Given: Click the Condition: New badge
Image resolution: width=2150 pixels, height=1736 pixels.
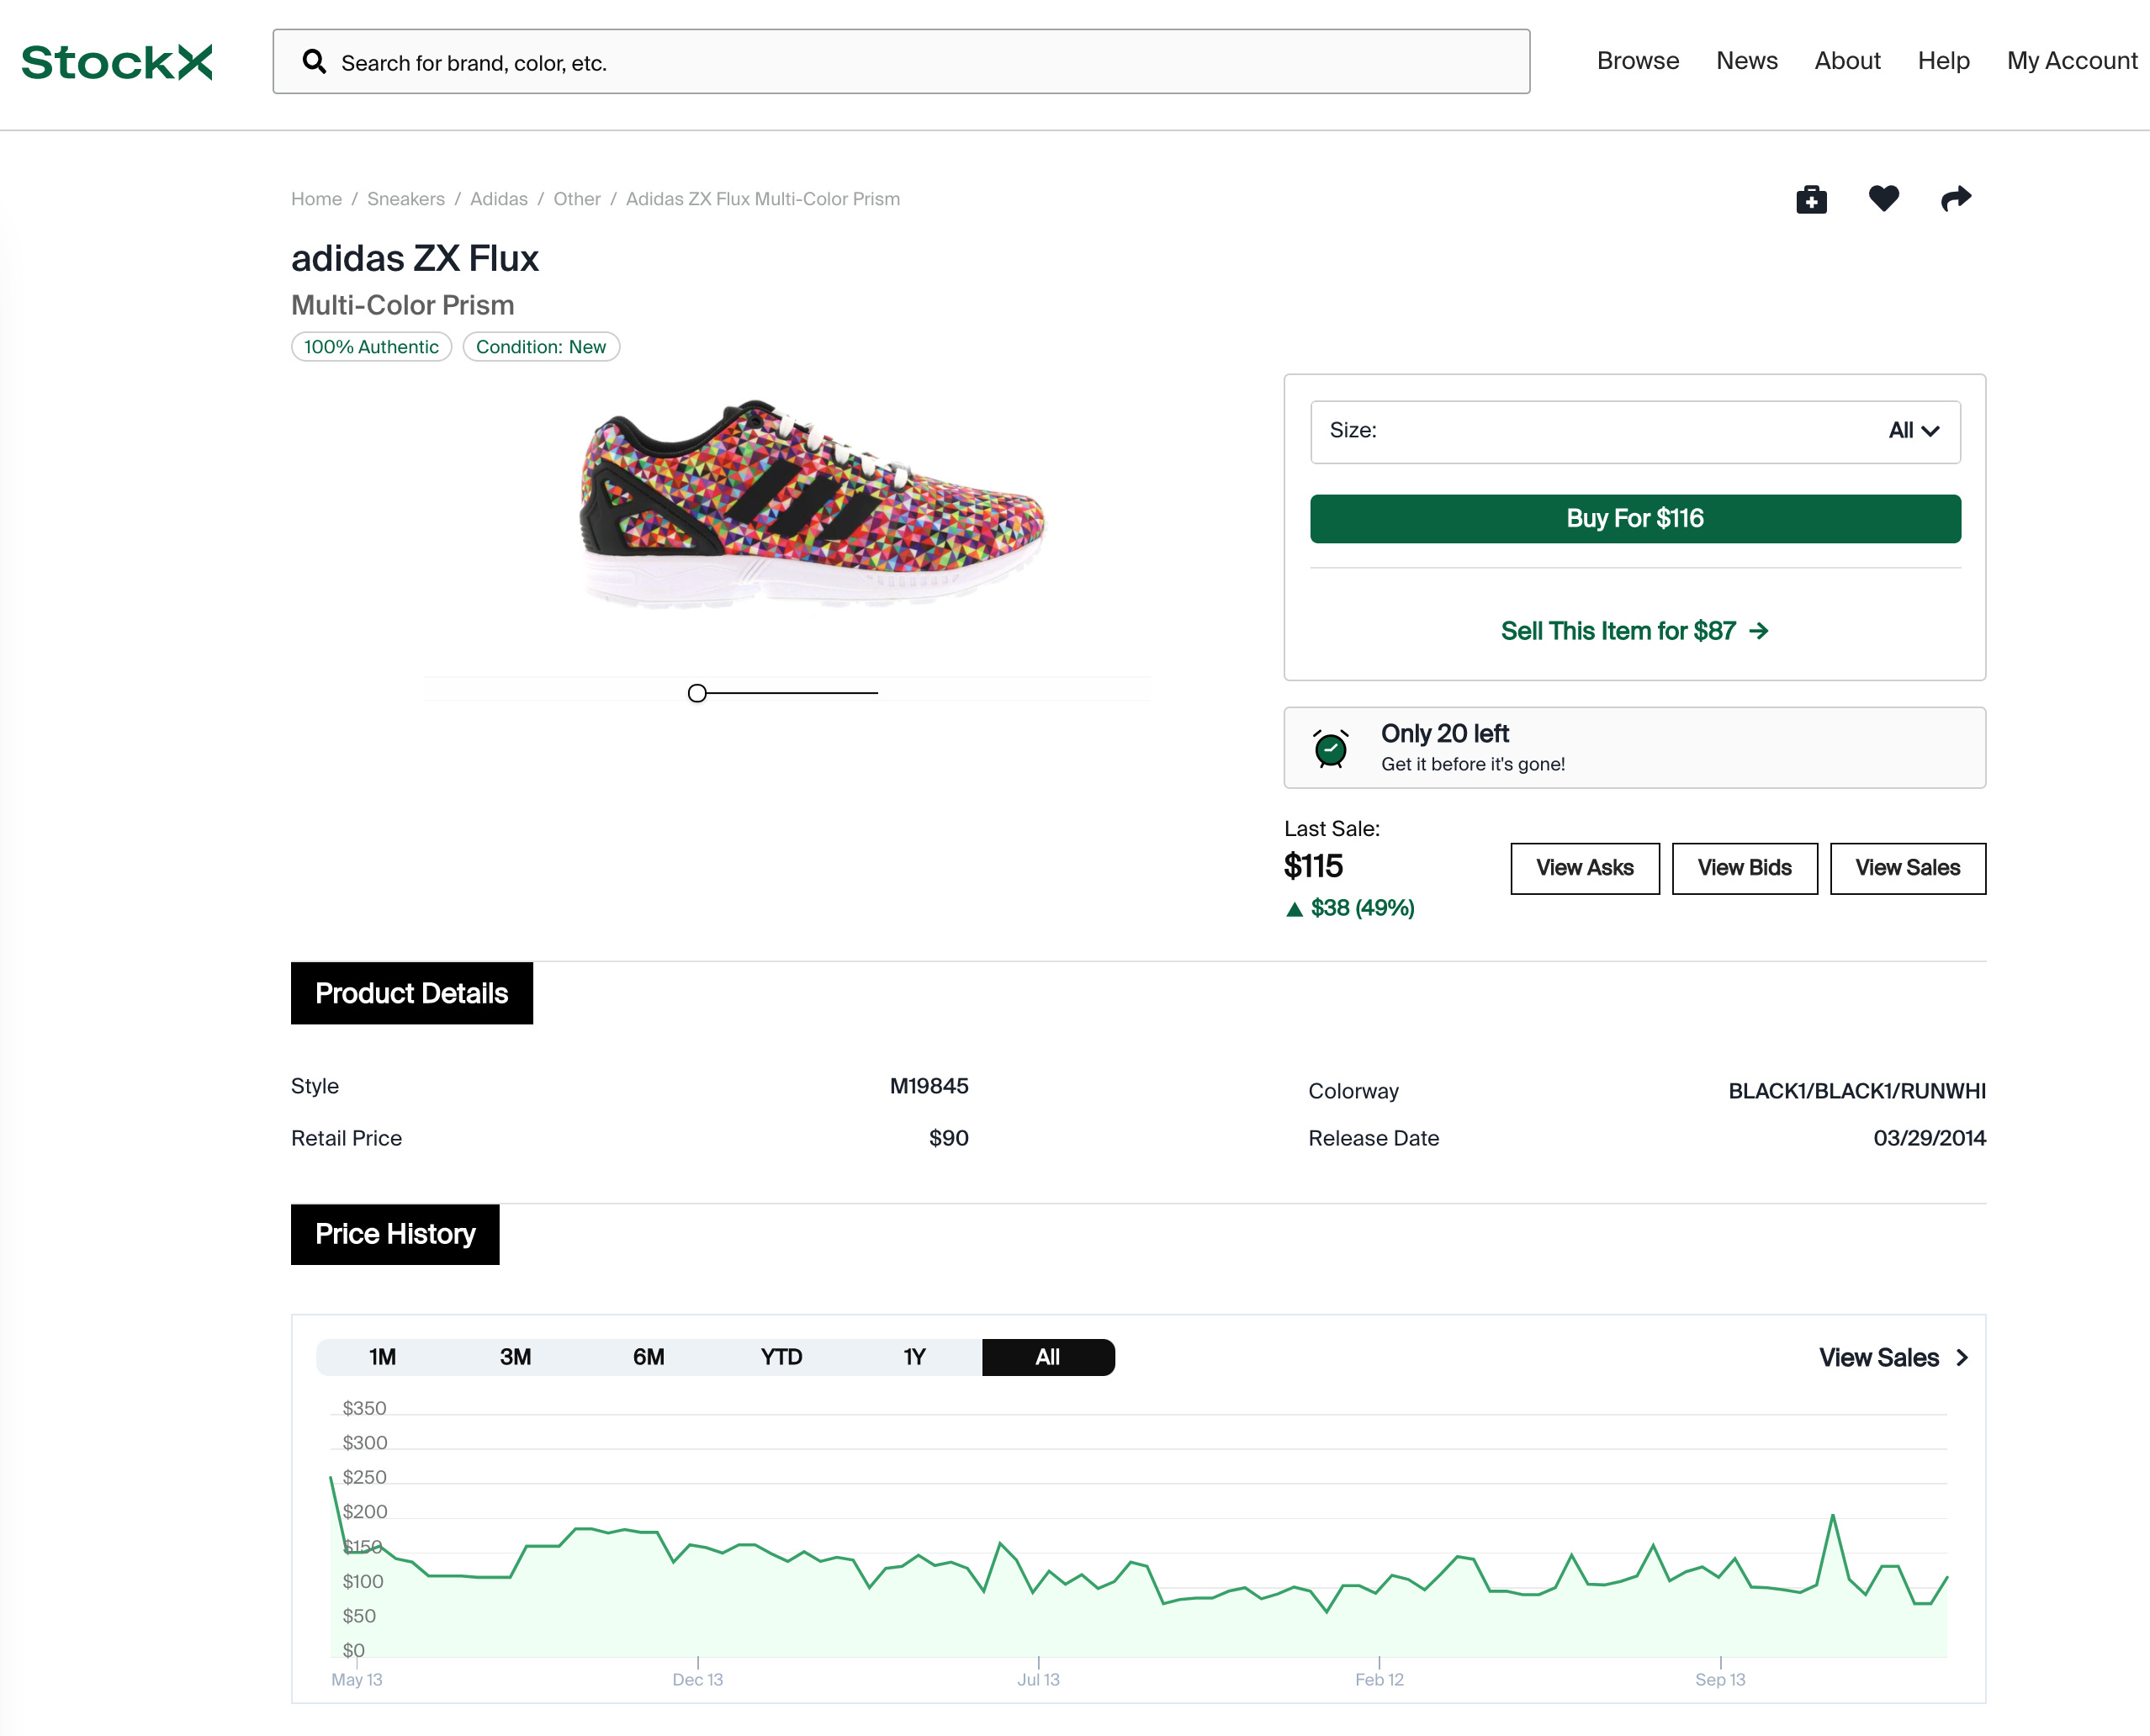Looking at the screenshot, I should pos(541,347).
